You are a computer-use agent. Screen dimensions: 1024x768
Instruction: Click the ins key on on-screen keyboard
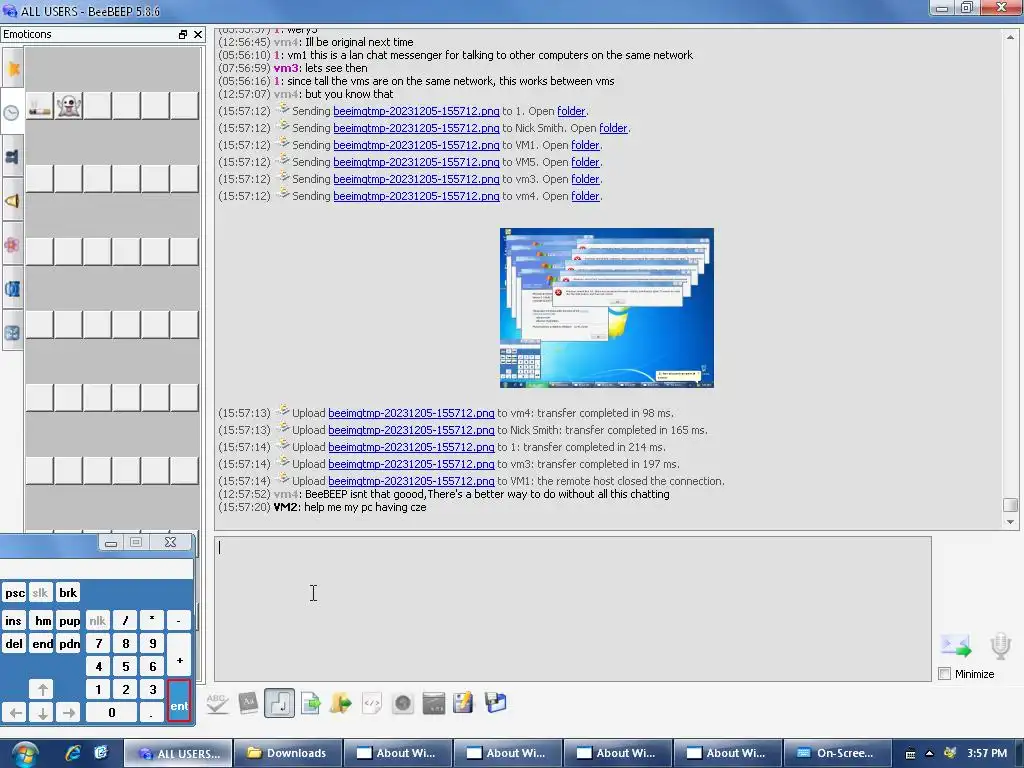coord(14,620)
